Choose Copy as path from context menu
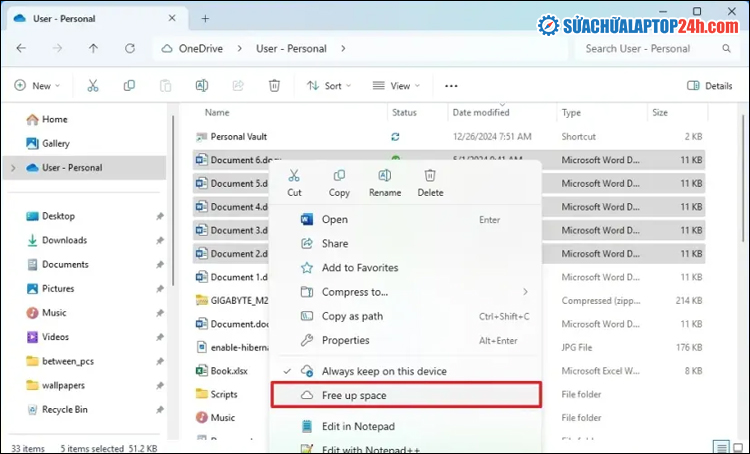The image size is (750, 454). click(x=352, y=316)
